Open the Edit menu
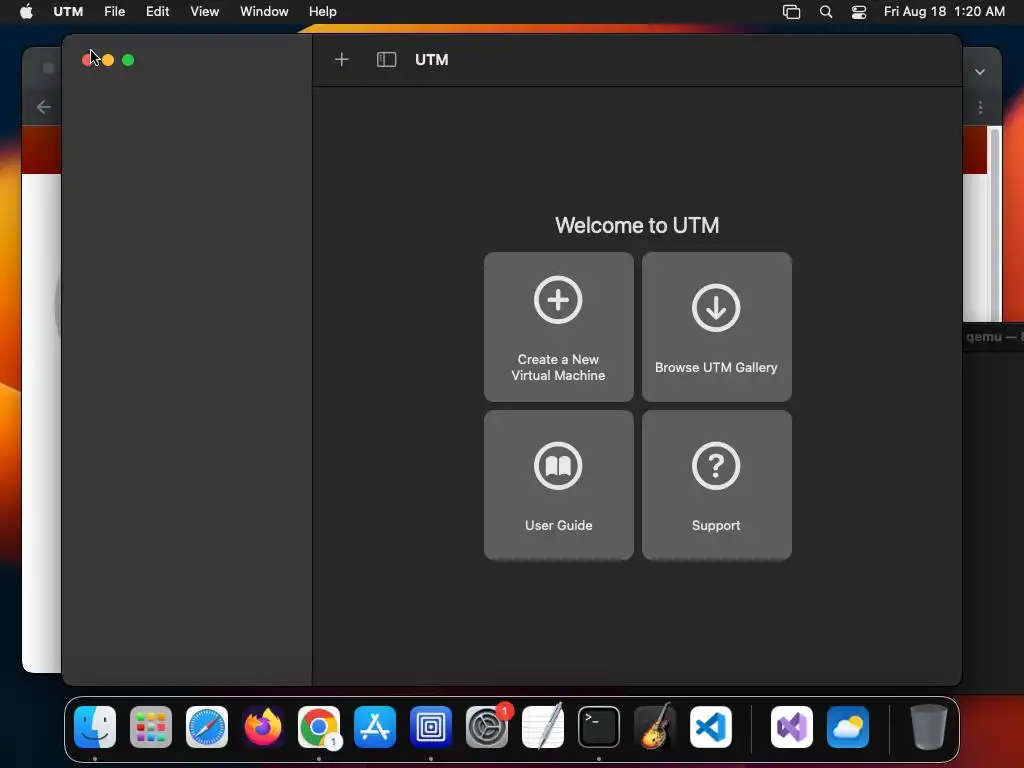The width and height of the screenshot is (1024, 768). [157, 12]
